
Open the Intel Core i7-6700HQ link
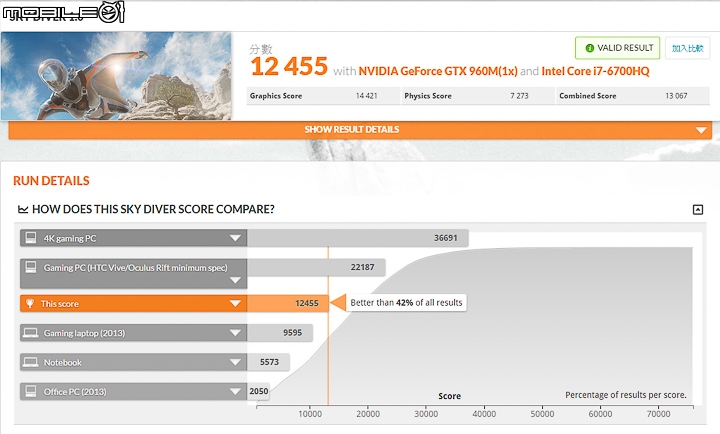click(595, 71)
